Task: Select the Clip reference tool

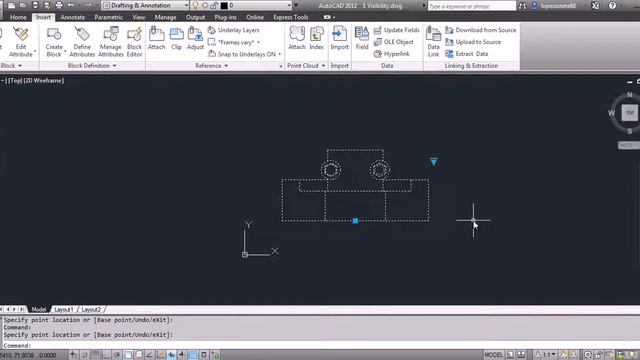Action: point(176,38)
